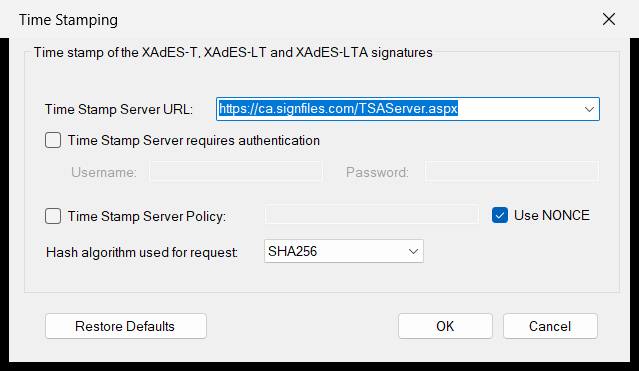Viewport: 639px width, 371px height.
Task: Confirm settings with the OK button
Action: click(445, 326)
